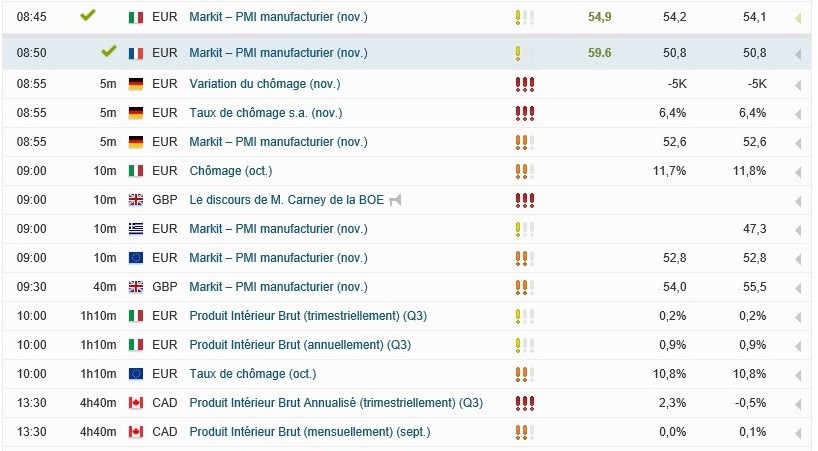Expand details arrow for 08:45 Italian PMI row

pos(798,19)
